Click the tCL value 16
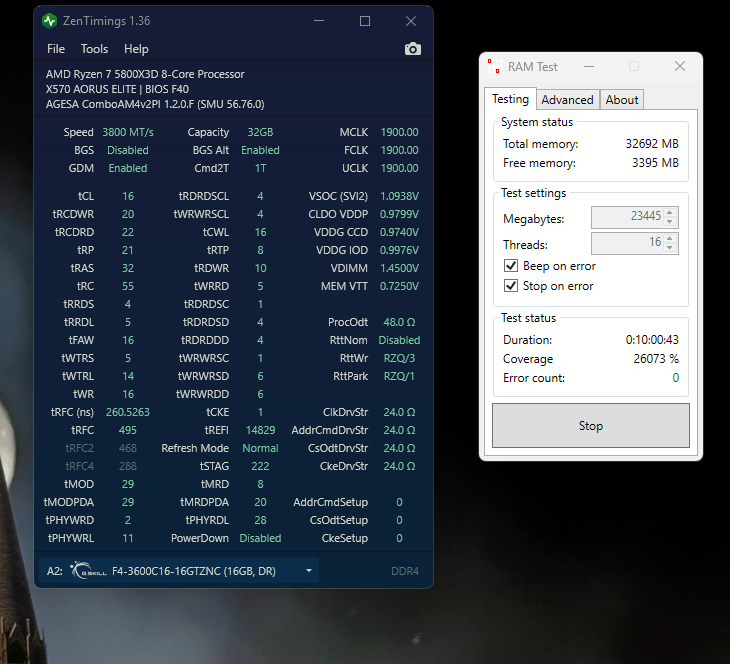The width and height of the screenshot is (730, 664). click(128, 196)
